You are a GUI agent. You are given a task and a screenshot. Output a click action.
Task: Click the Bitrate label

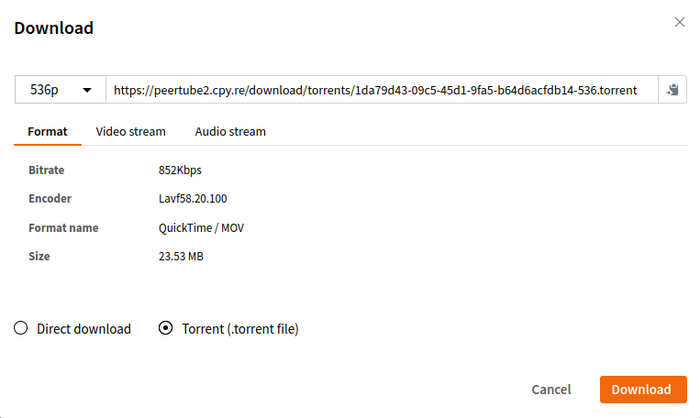point(46,170)
